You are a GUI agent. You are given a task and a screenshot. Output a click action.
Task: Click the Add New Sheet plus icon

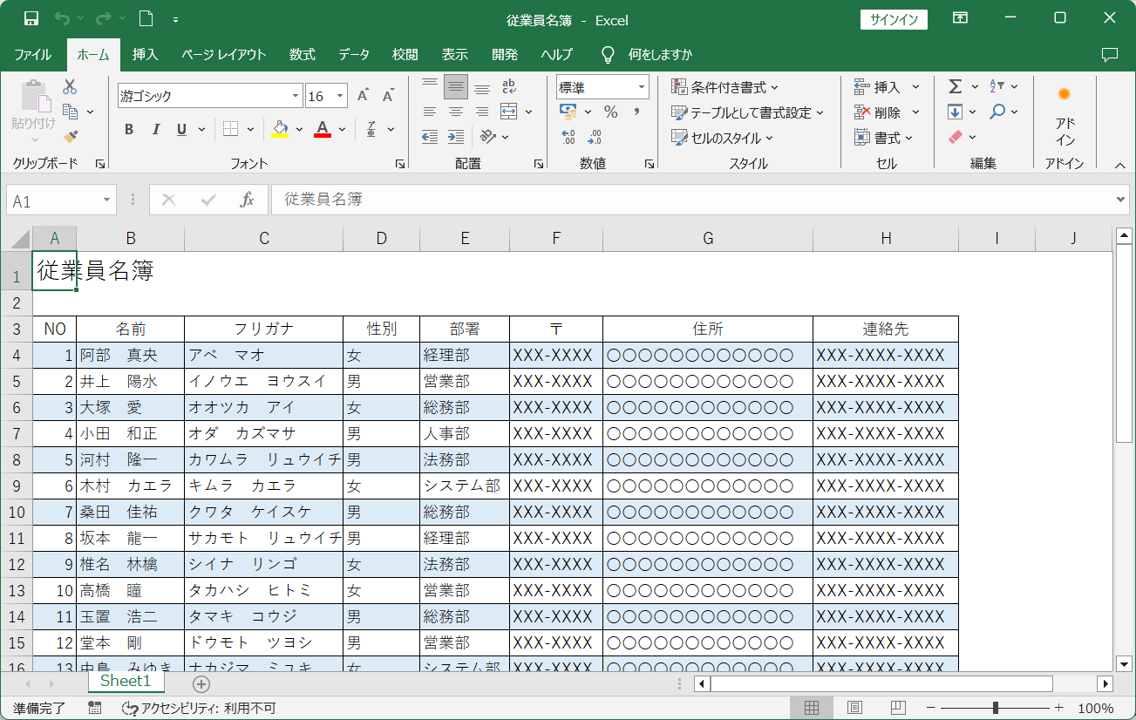pos(201,684)
